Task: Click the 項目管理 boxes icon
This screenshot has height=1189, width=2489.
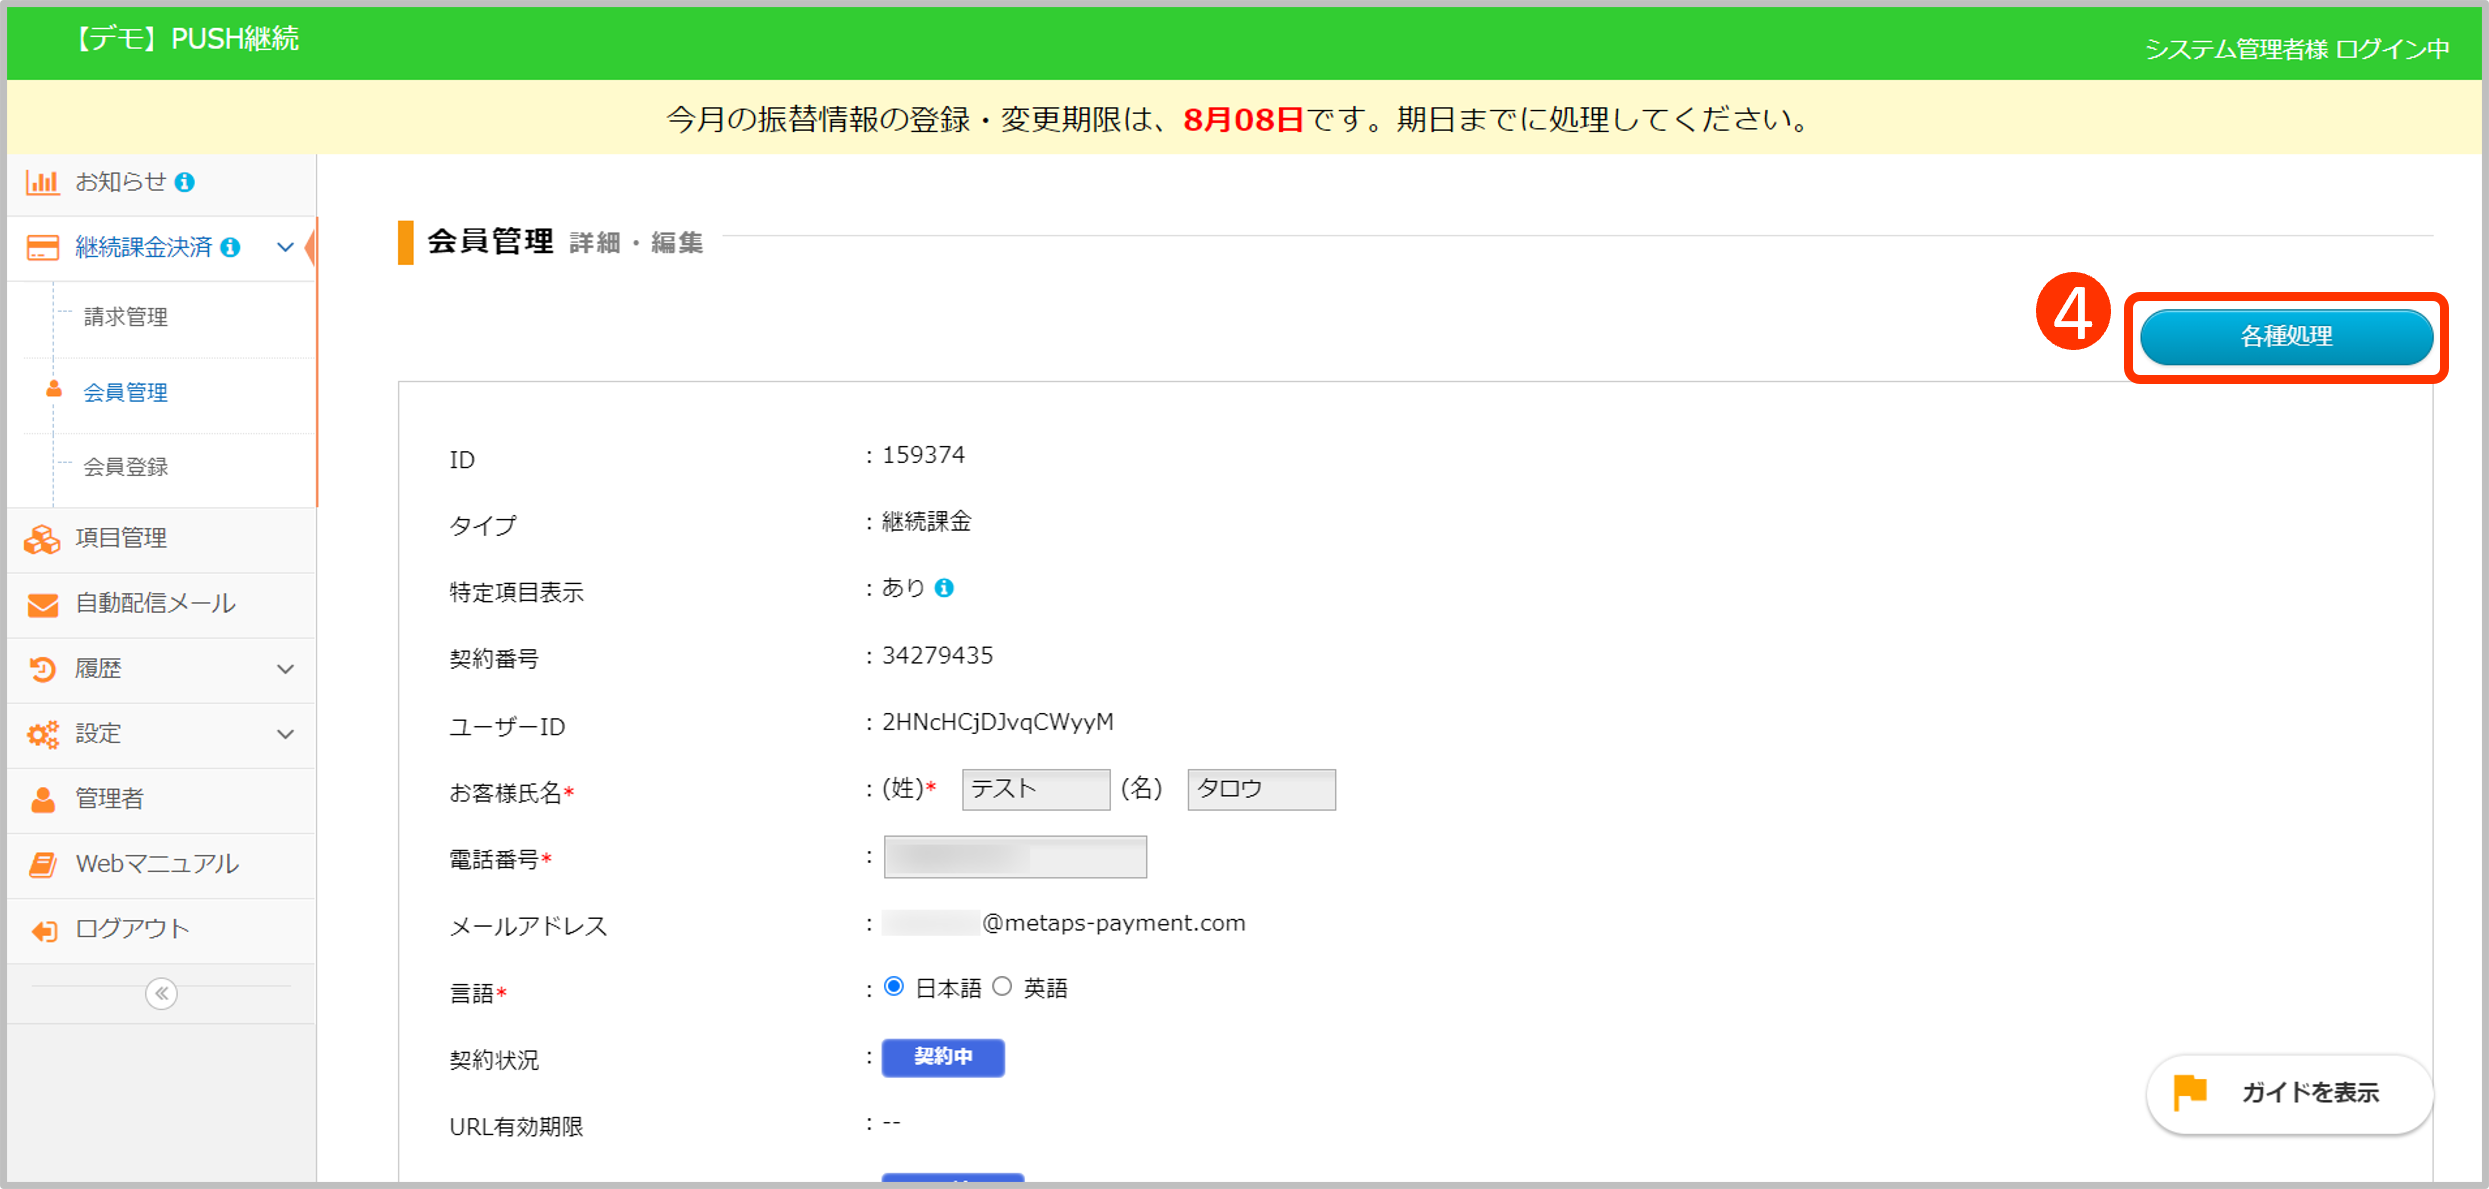Action: coord(42,539)
